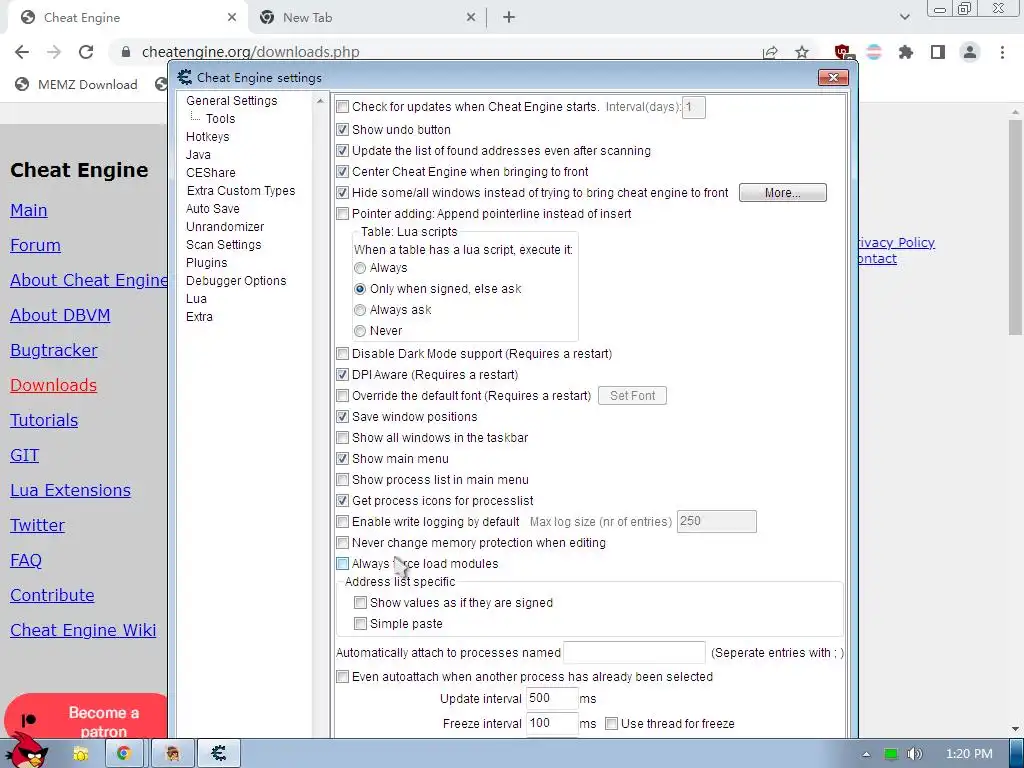Click Become a patron button
This screenshot has width=1024, height=768.
(x=86, y=716)
